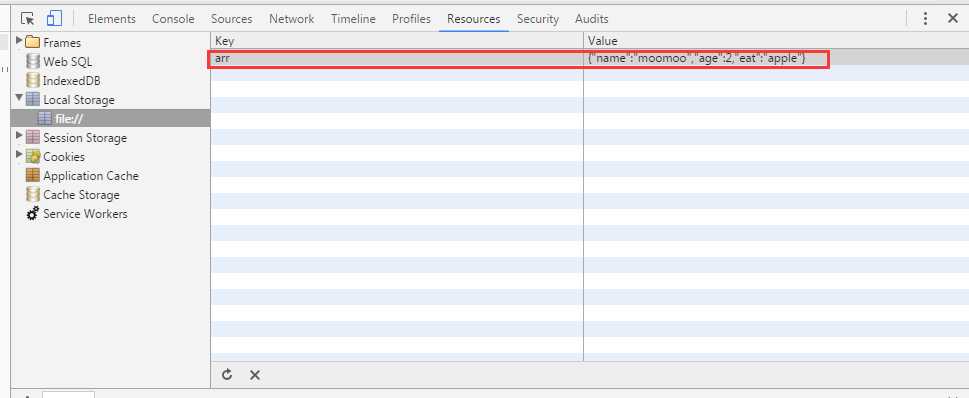Click the refresh storage icon
The image size is (969, 398).
[227, 375]
